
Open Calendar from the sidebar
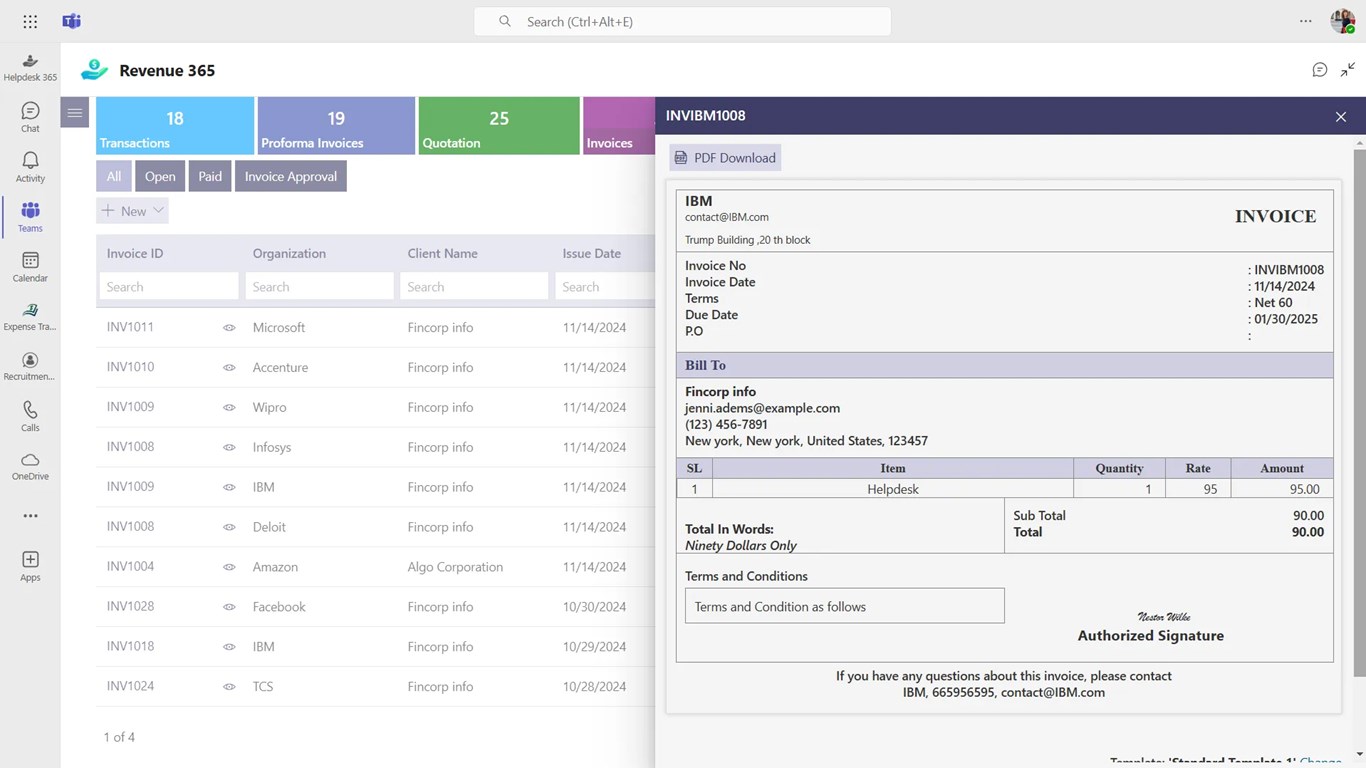click(x=30, y=267)
